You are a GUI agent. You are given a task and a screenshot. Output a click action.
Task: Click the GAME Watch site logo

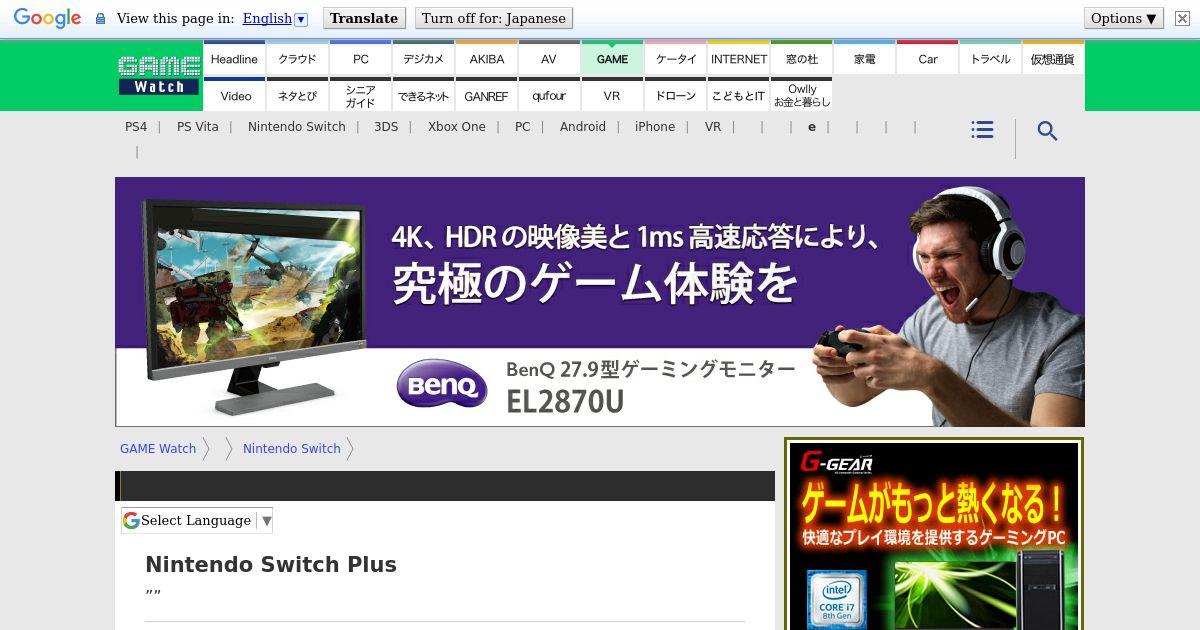click(159, 75)
